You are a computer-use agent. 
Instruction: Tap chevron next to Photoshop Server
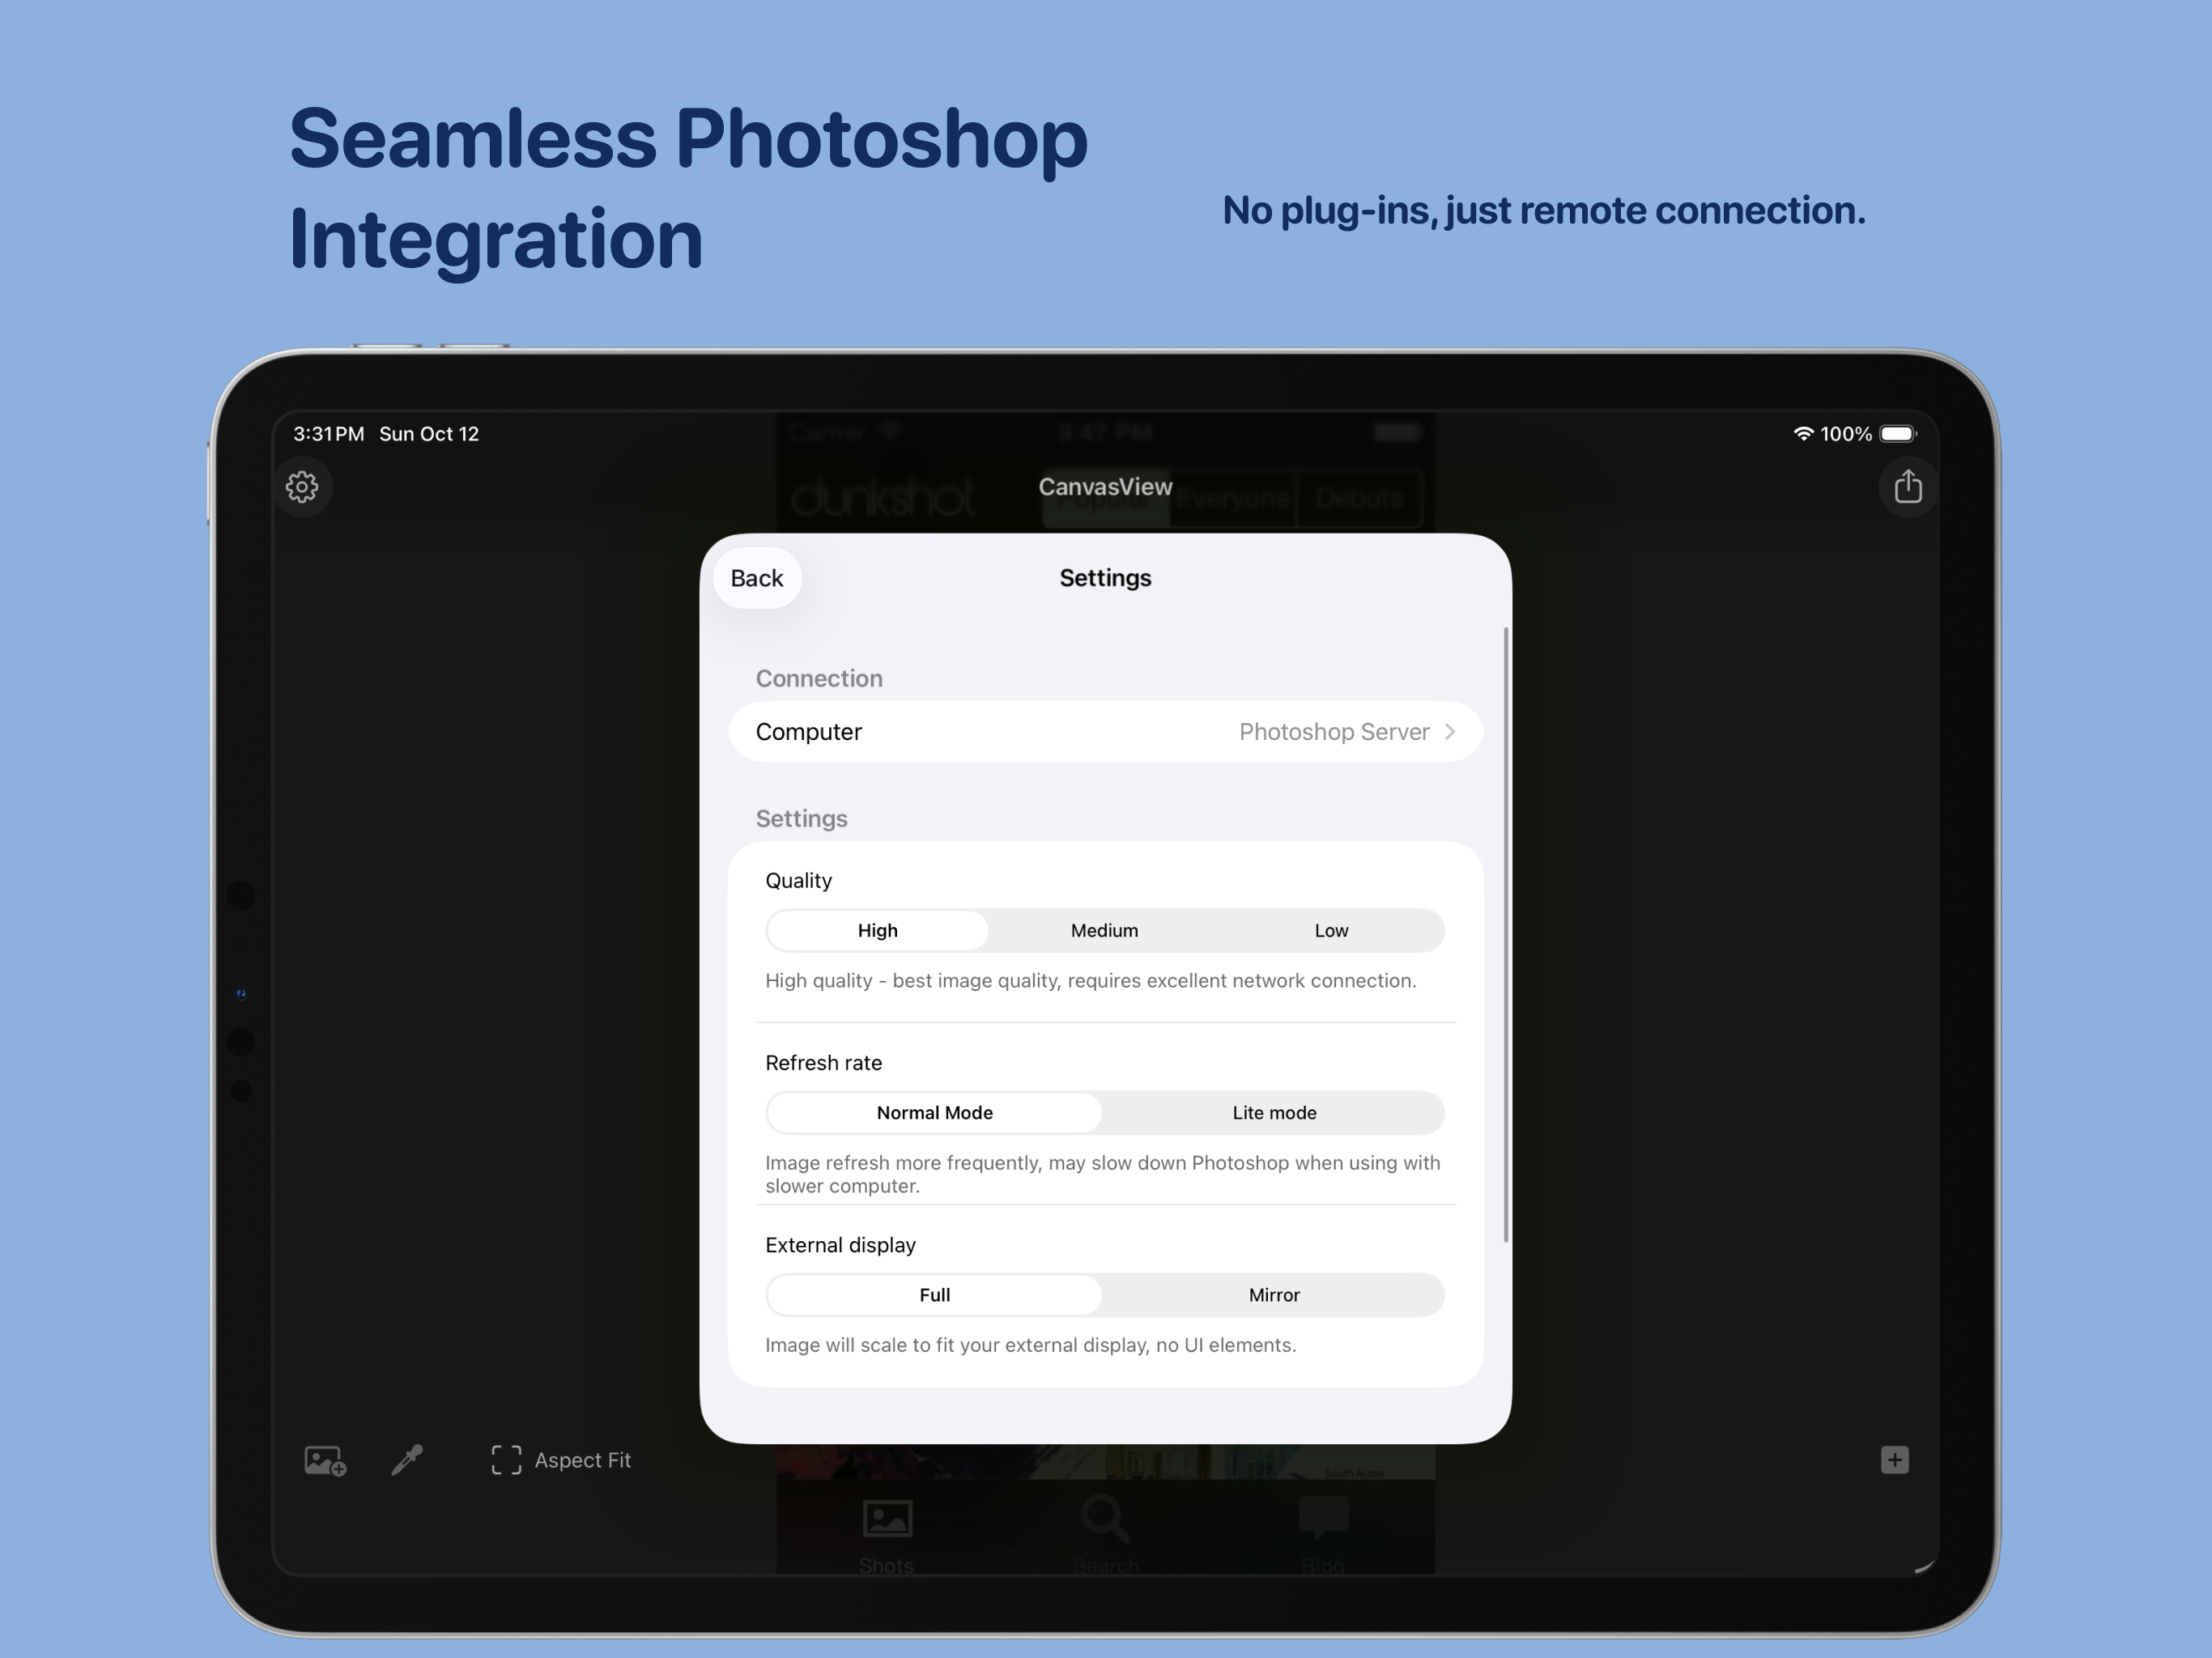(x=1450, y=732)
